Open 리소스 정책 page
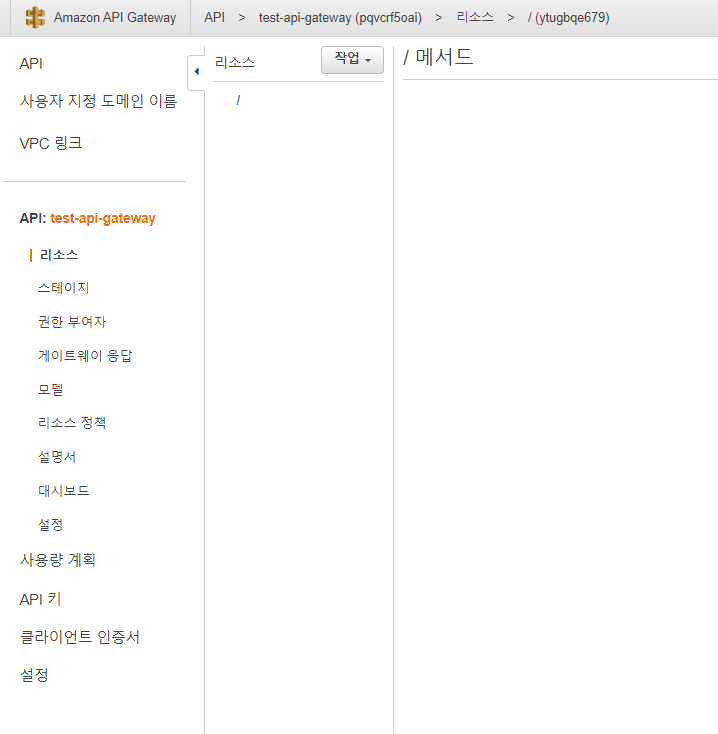The height and width of the screenshot is (734, 718). [x=72, y=423]
